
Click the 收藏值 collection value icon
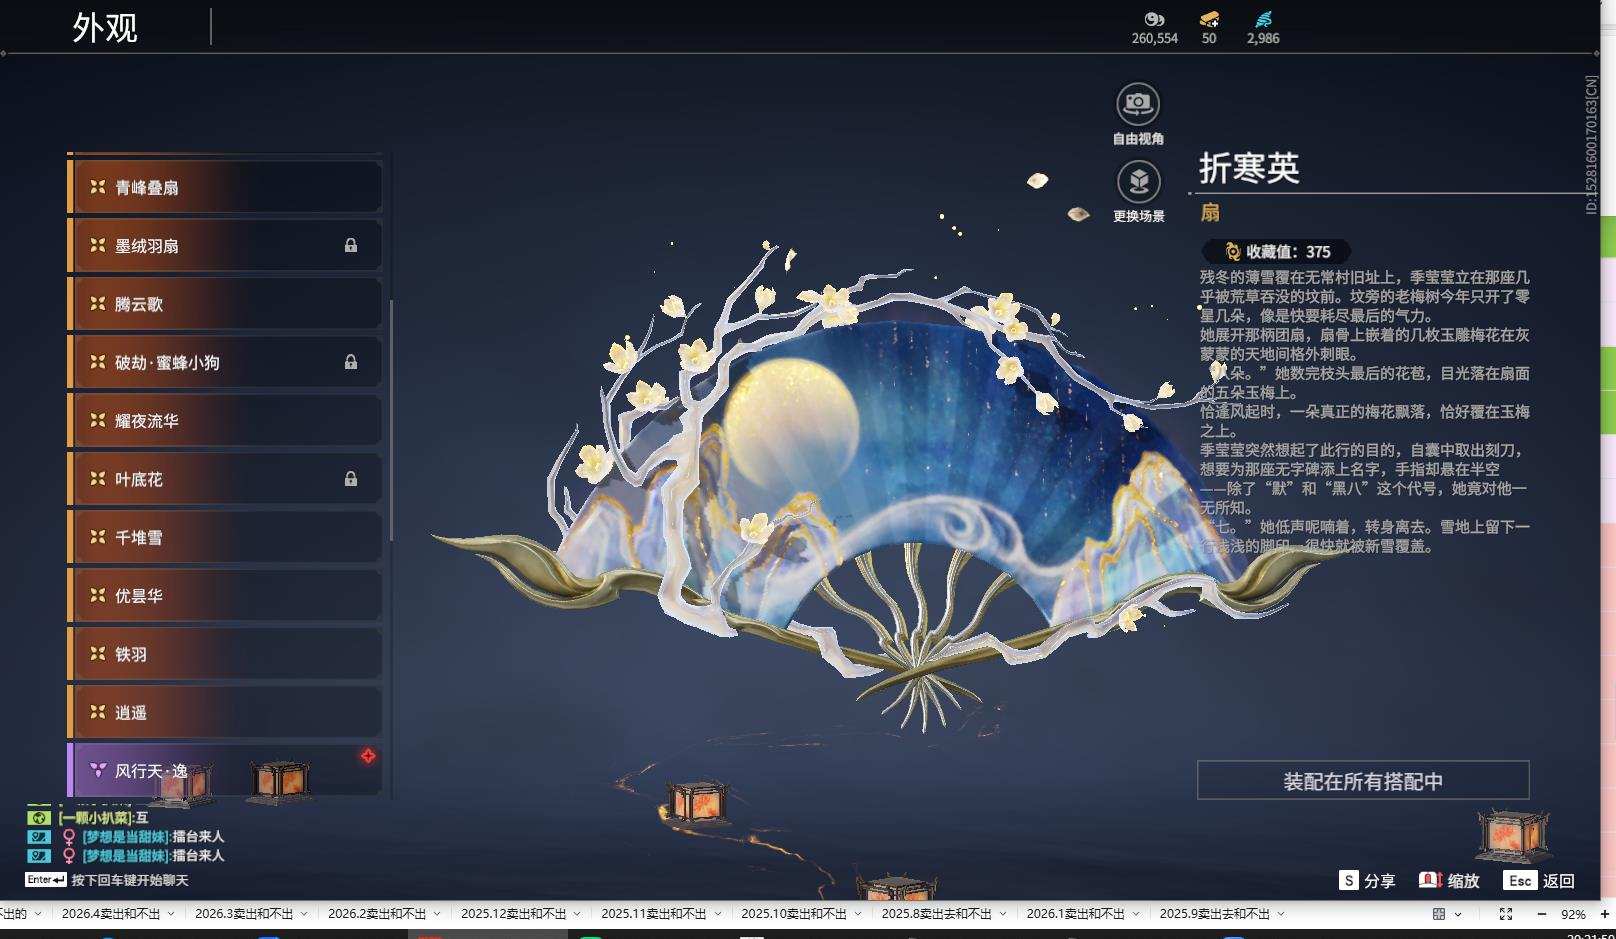[x=1232, y=252]
